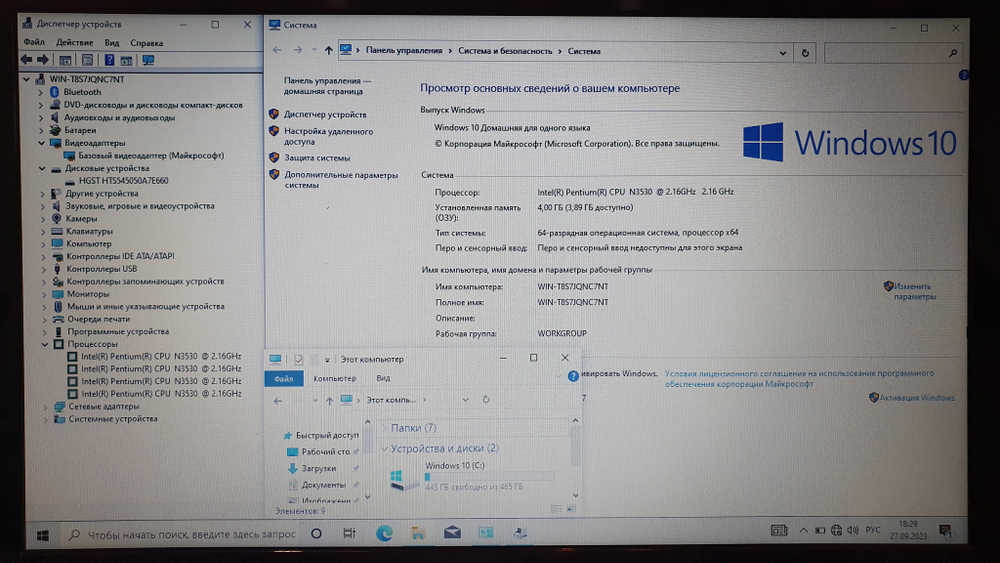
Task: Scan for hardware changes toolbar icon
Action: pyautogui.click(x=148, y=60)
